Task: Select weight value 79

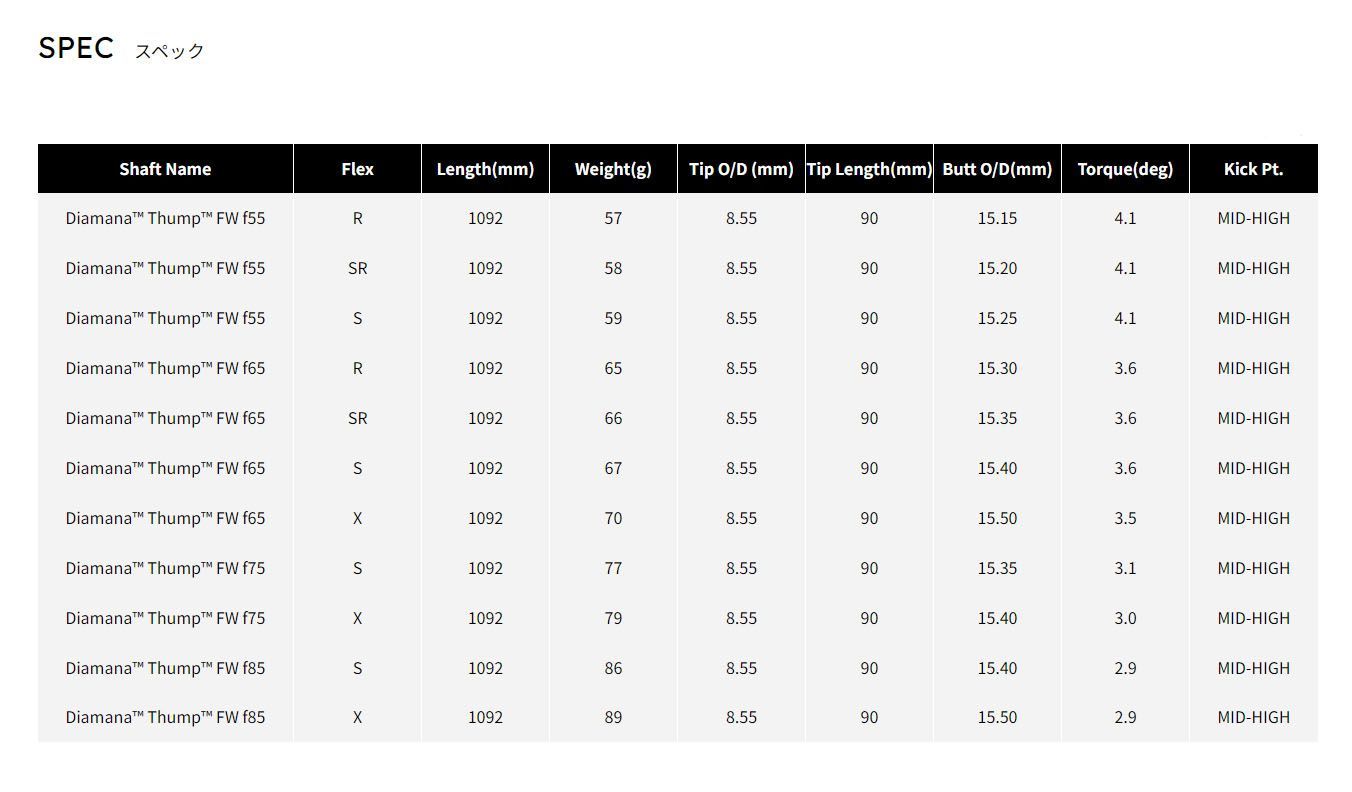Action: [x=613, y=618]
